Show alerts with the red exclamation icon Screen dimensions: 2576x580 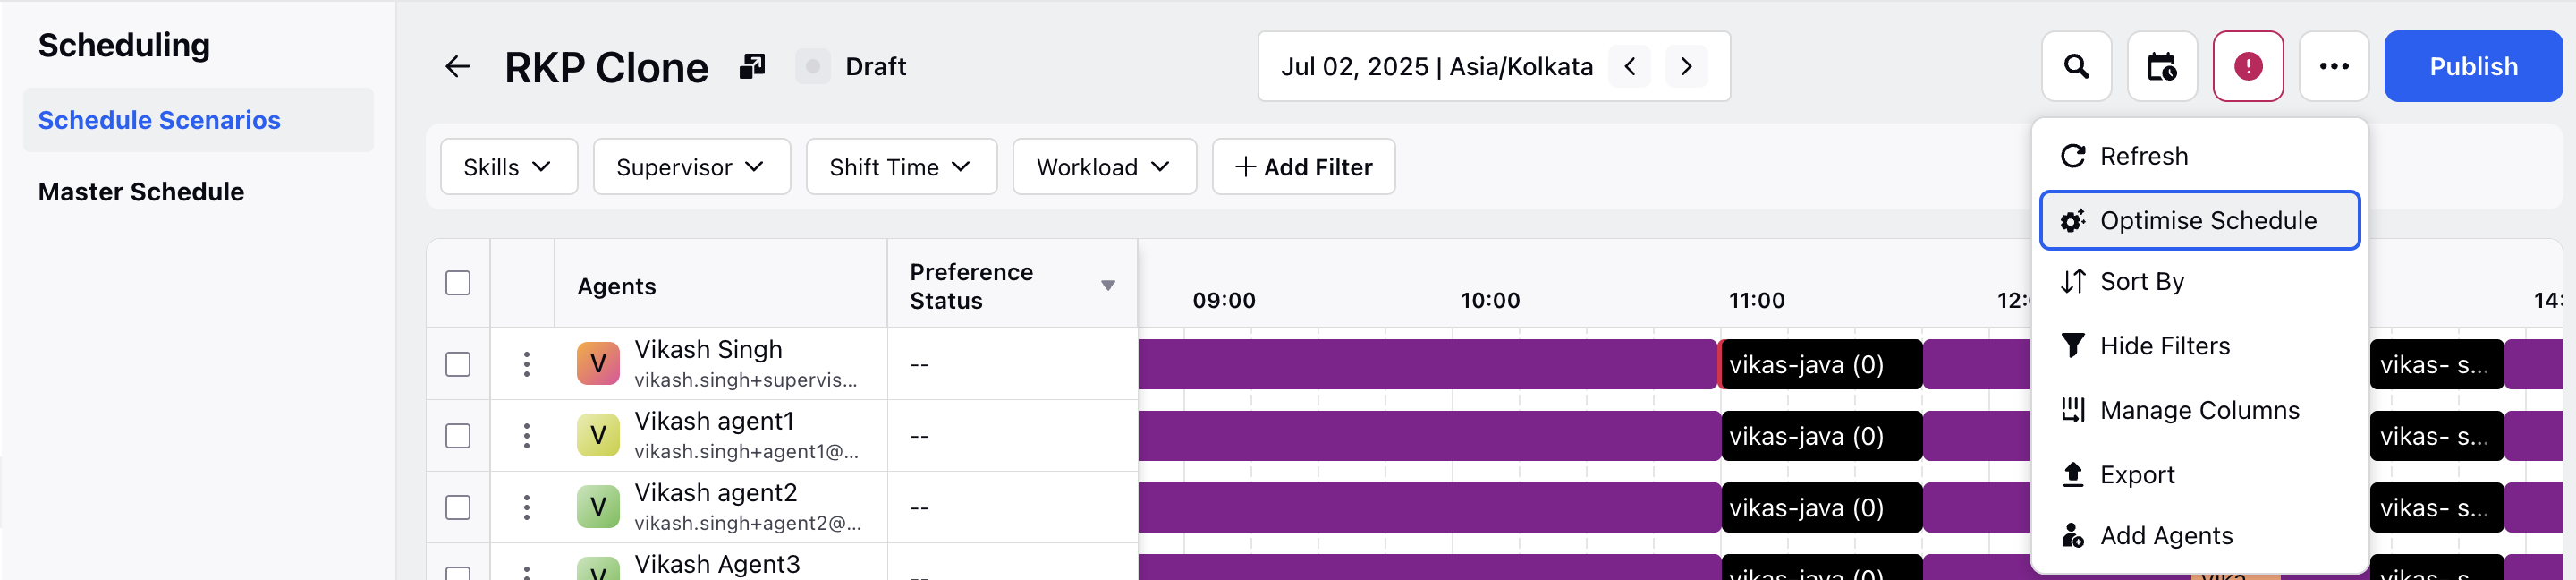click(x=2248, y=66)
